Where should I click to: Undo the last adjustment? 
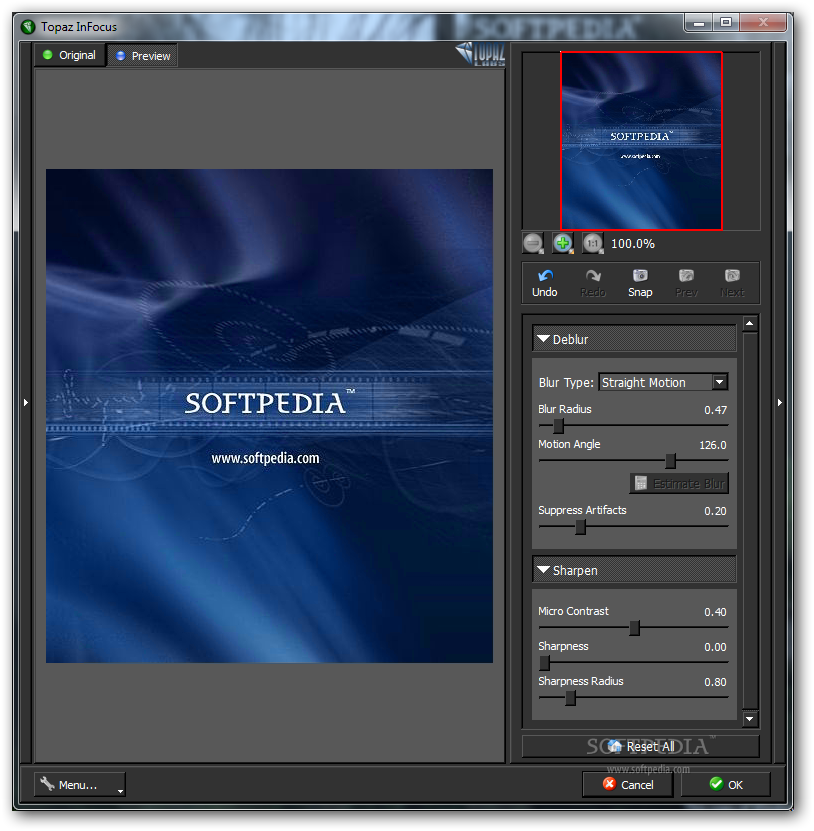point(545,284)
